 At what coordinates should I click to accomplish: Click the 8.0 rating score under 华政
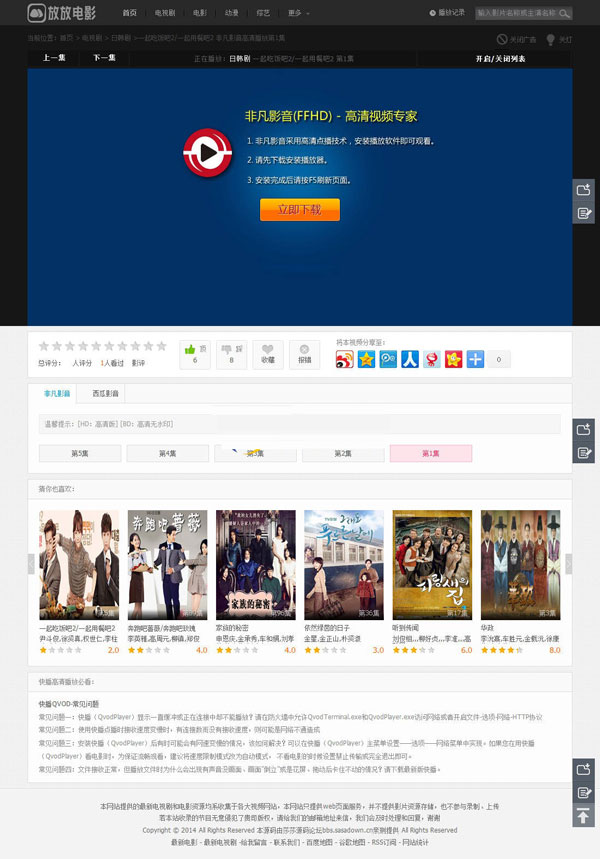point(555,650)
